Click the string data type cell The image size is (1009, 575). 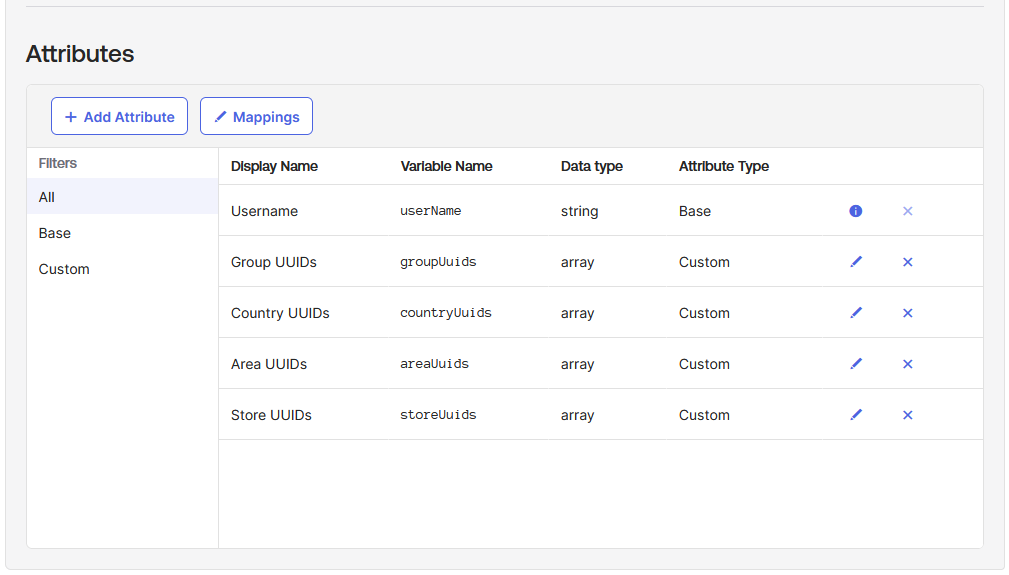(x=579, y=211)
